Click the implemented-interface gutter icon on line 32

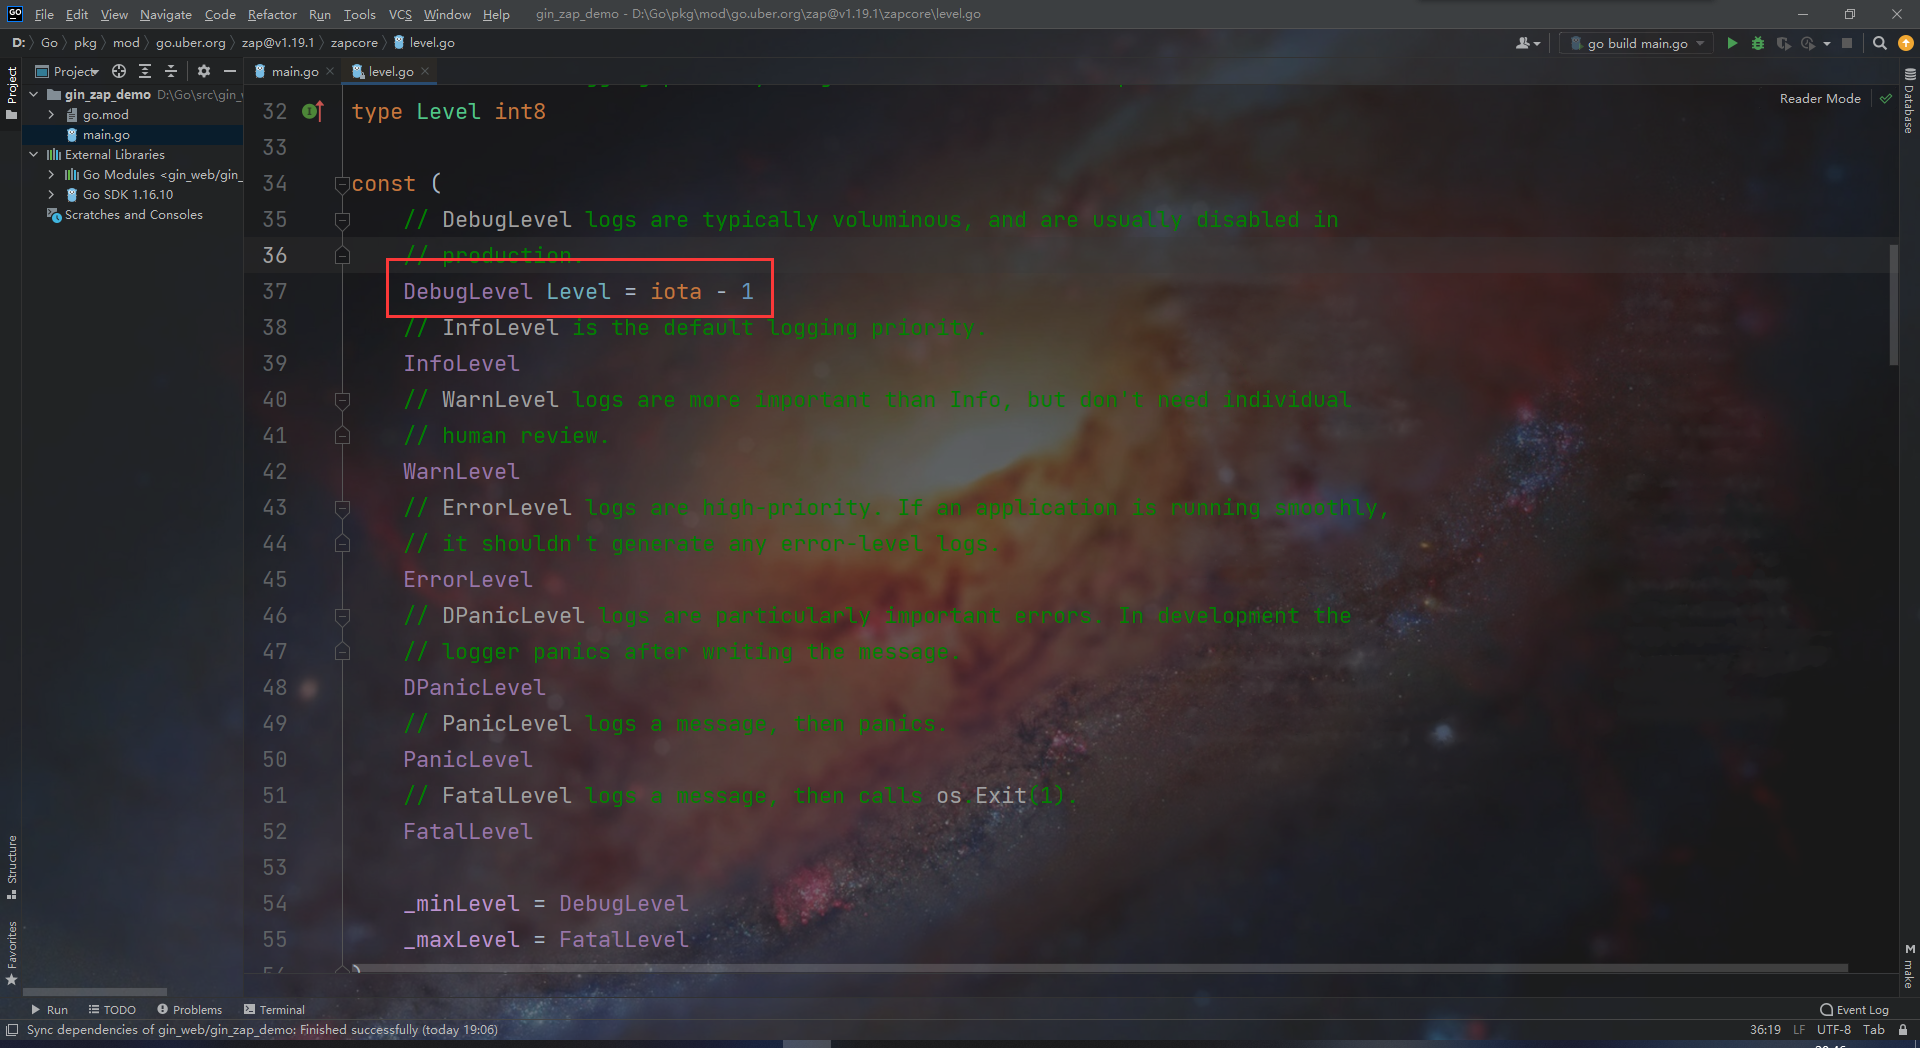coord(313,111)
